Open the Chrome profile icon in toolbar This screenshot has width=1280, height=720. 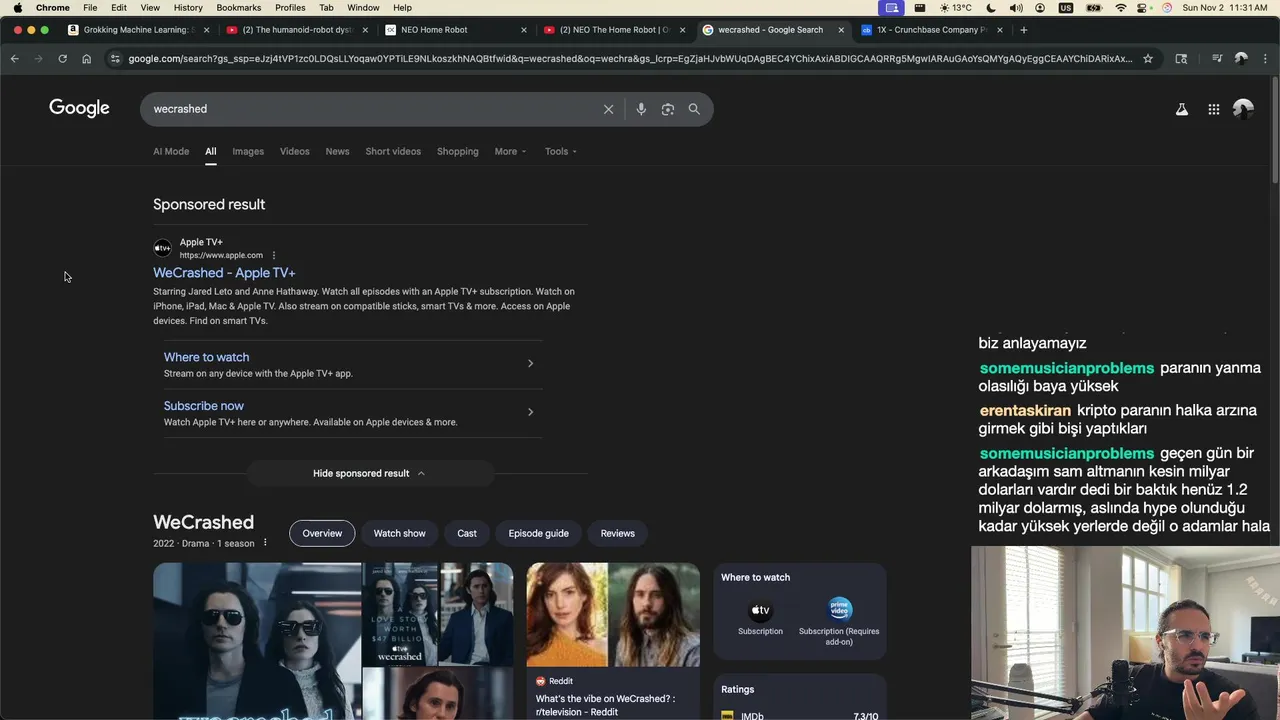[x=1241, y=59]
